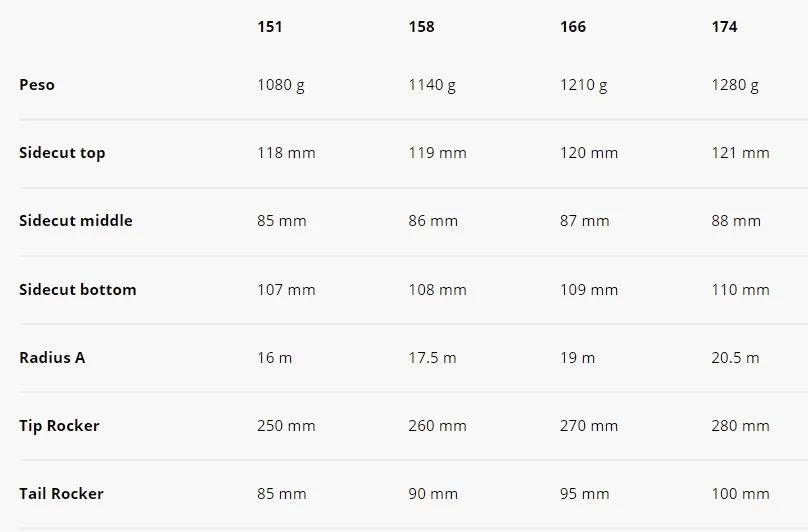This screenshot has width=808, height=532.
Task: Click the 100 mm tail rocker value
Action: point(740,494)
